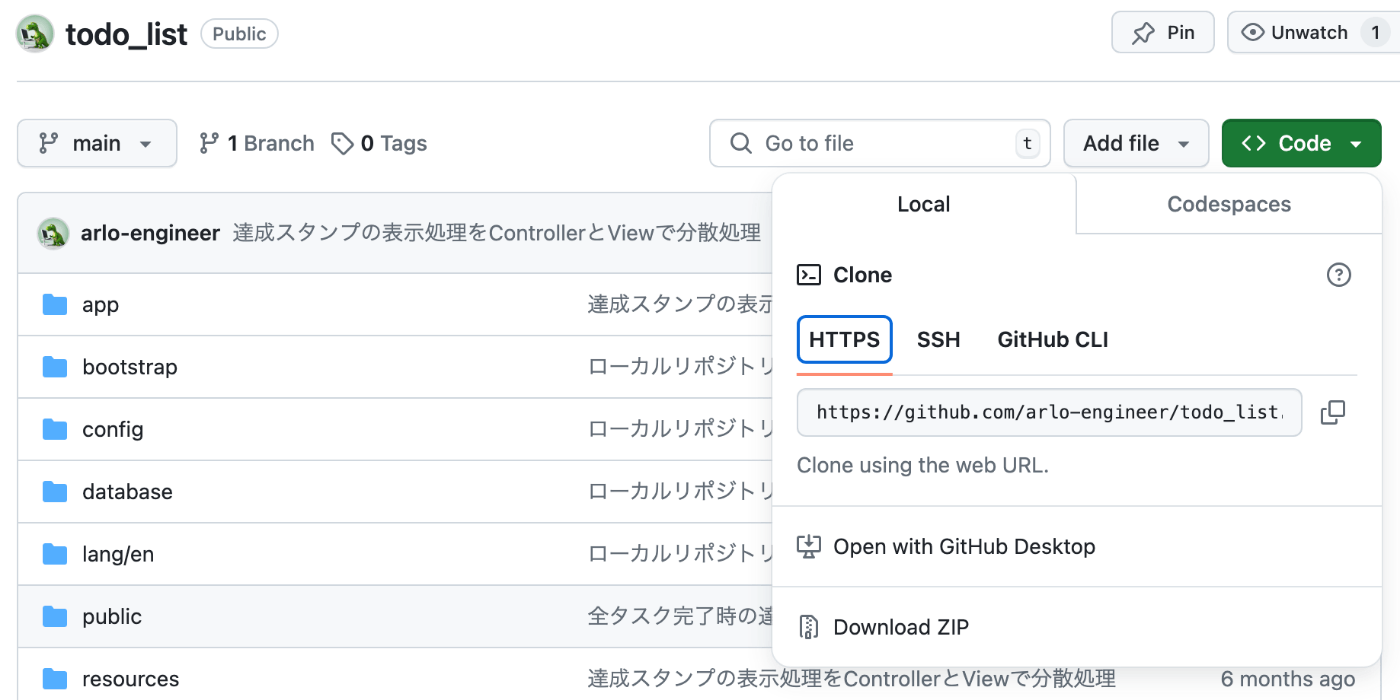Toggle the green Code dropdown button
The height and width of the screenshot is (700, 1400).
tap(1302, 144)
